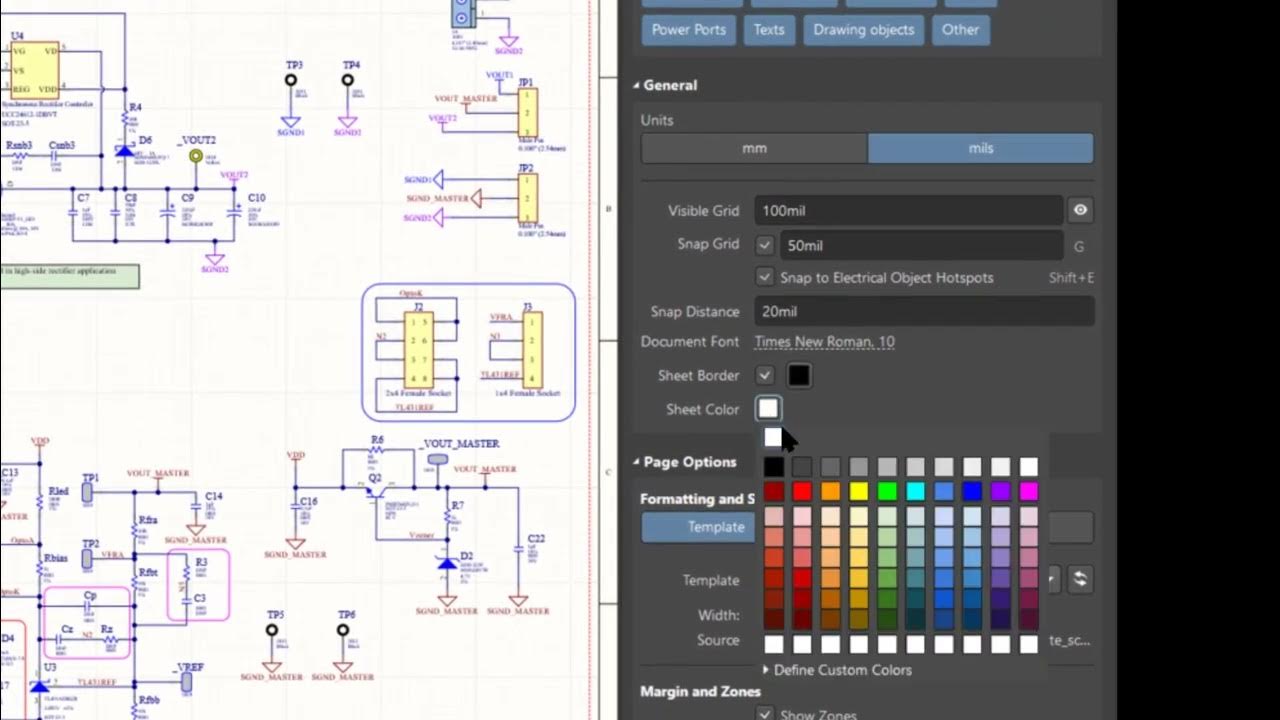Click the Texts filter button
The width and height of the screenshot is (1280, 720).
[768, 30]
